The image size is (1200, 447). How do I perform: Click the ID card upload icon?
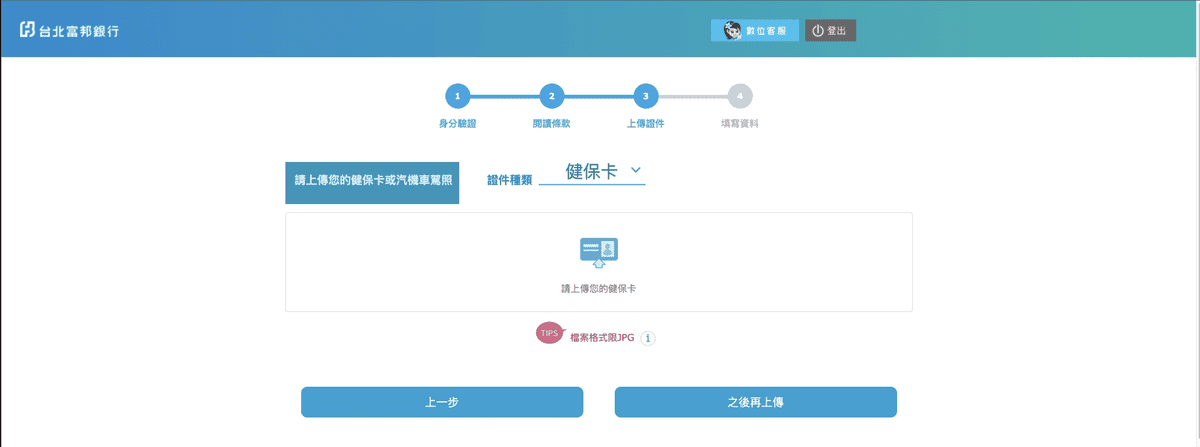[599, 253]
